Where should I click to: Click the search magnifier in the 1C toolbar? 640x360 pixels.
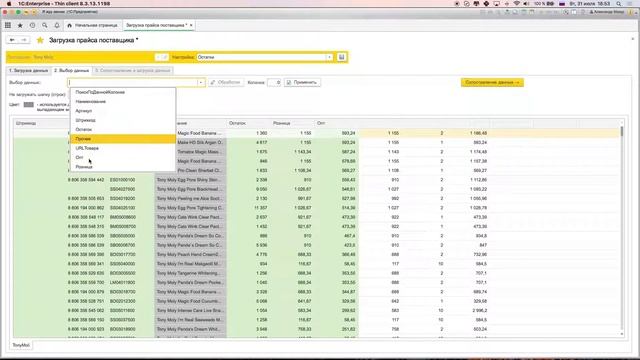(x=44, y=25)
